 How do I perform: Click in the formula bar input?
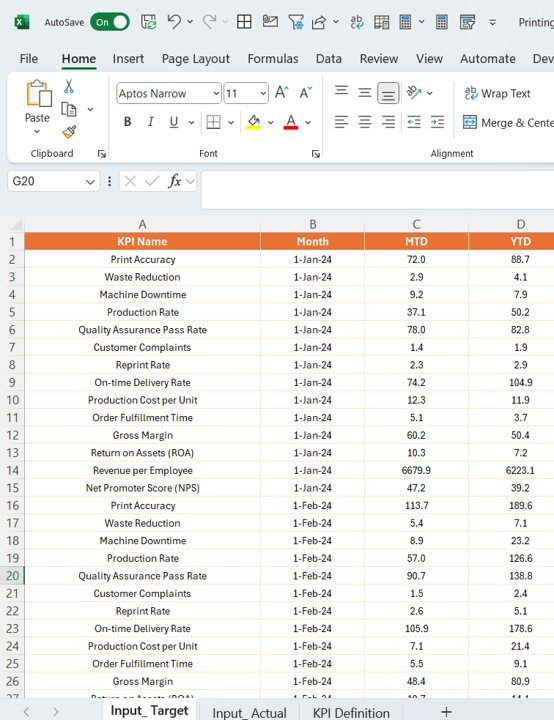tap(378, 189)
